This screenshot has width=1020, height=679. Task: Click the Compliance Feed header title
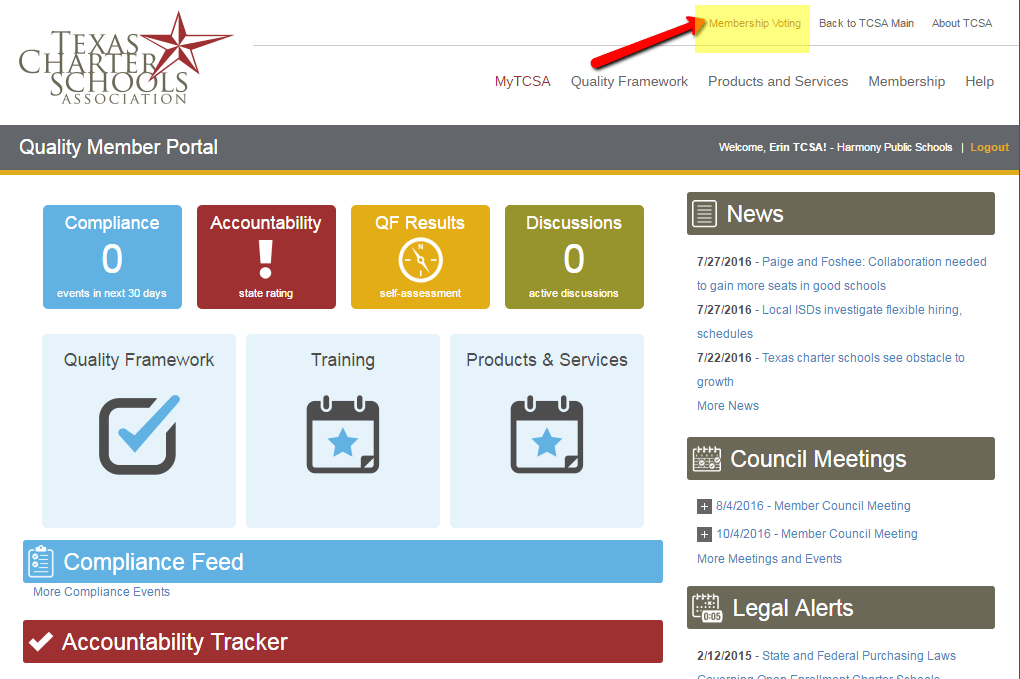(x=154, y=562)
